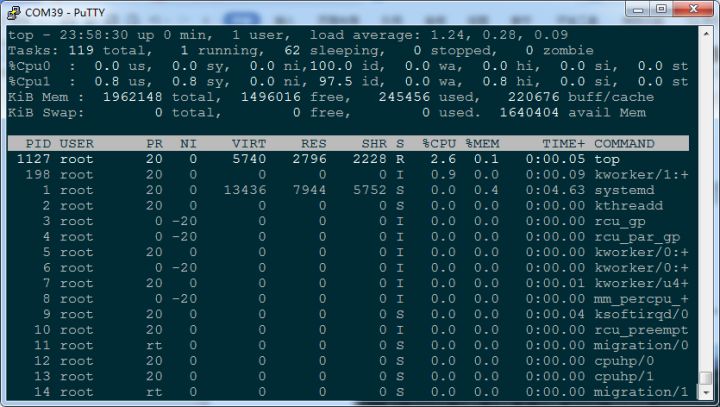Close the COM39 PuTTY window
This screenshot has height=407, width=720.
coord(693,9)
